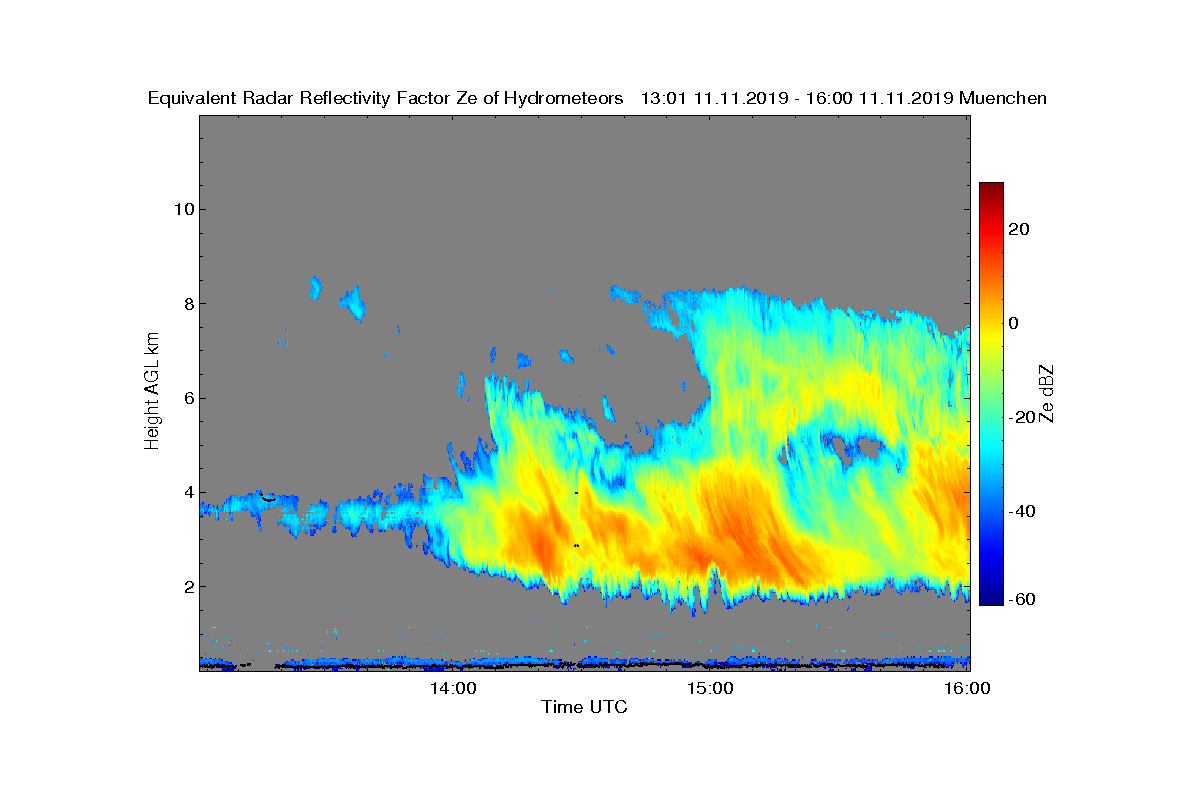Click the '14:00' time tick label
The image size is (1200, 800).
(x=452, y=688)
